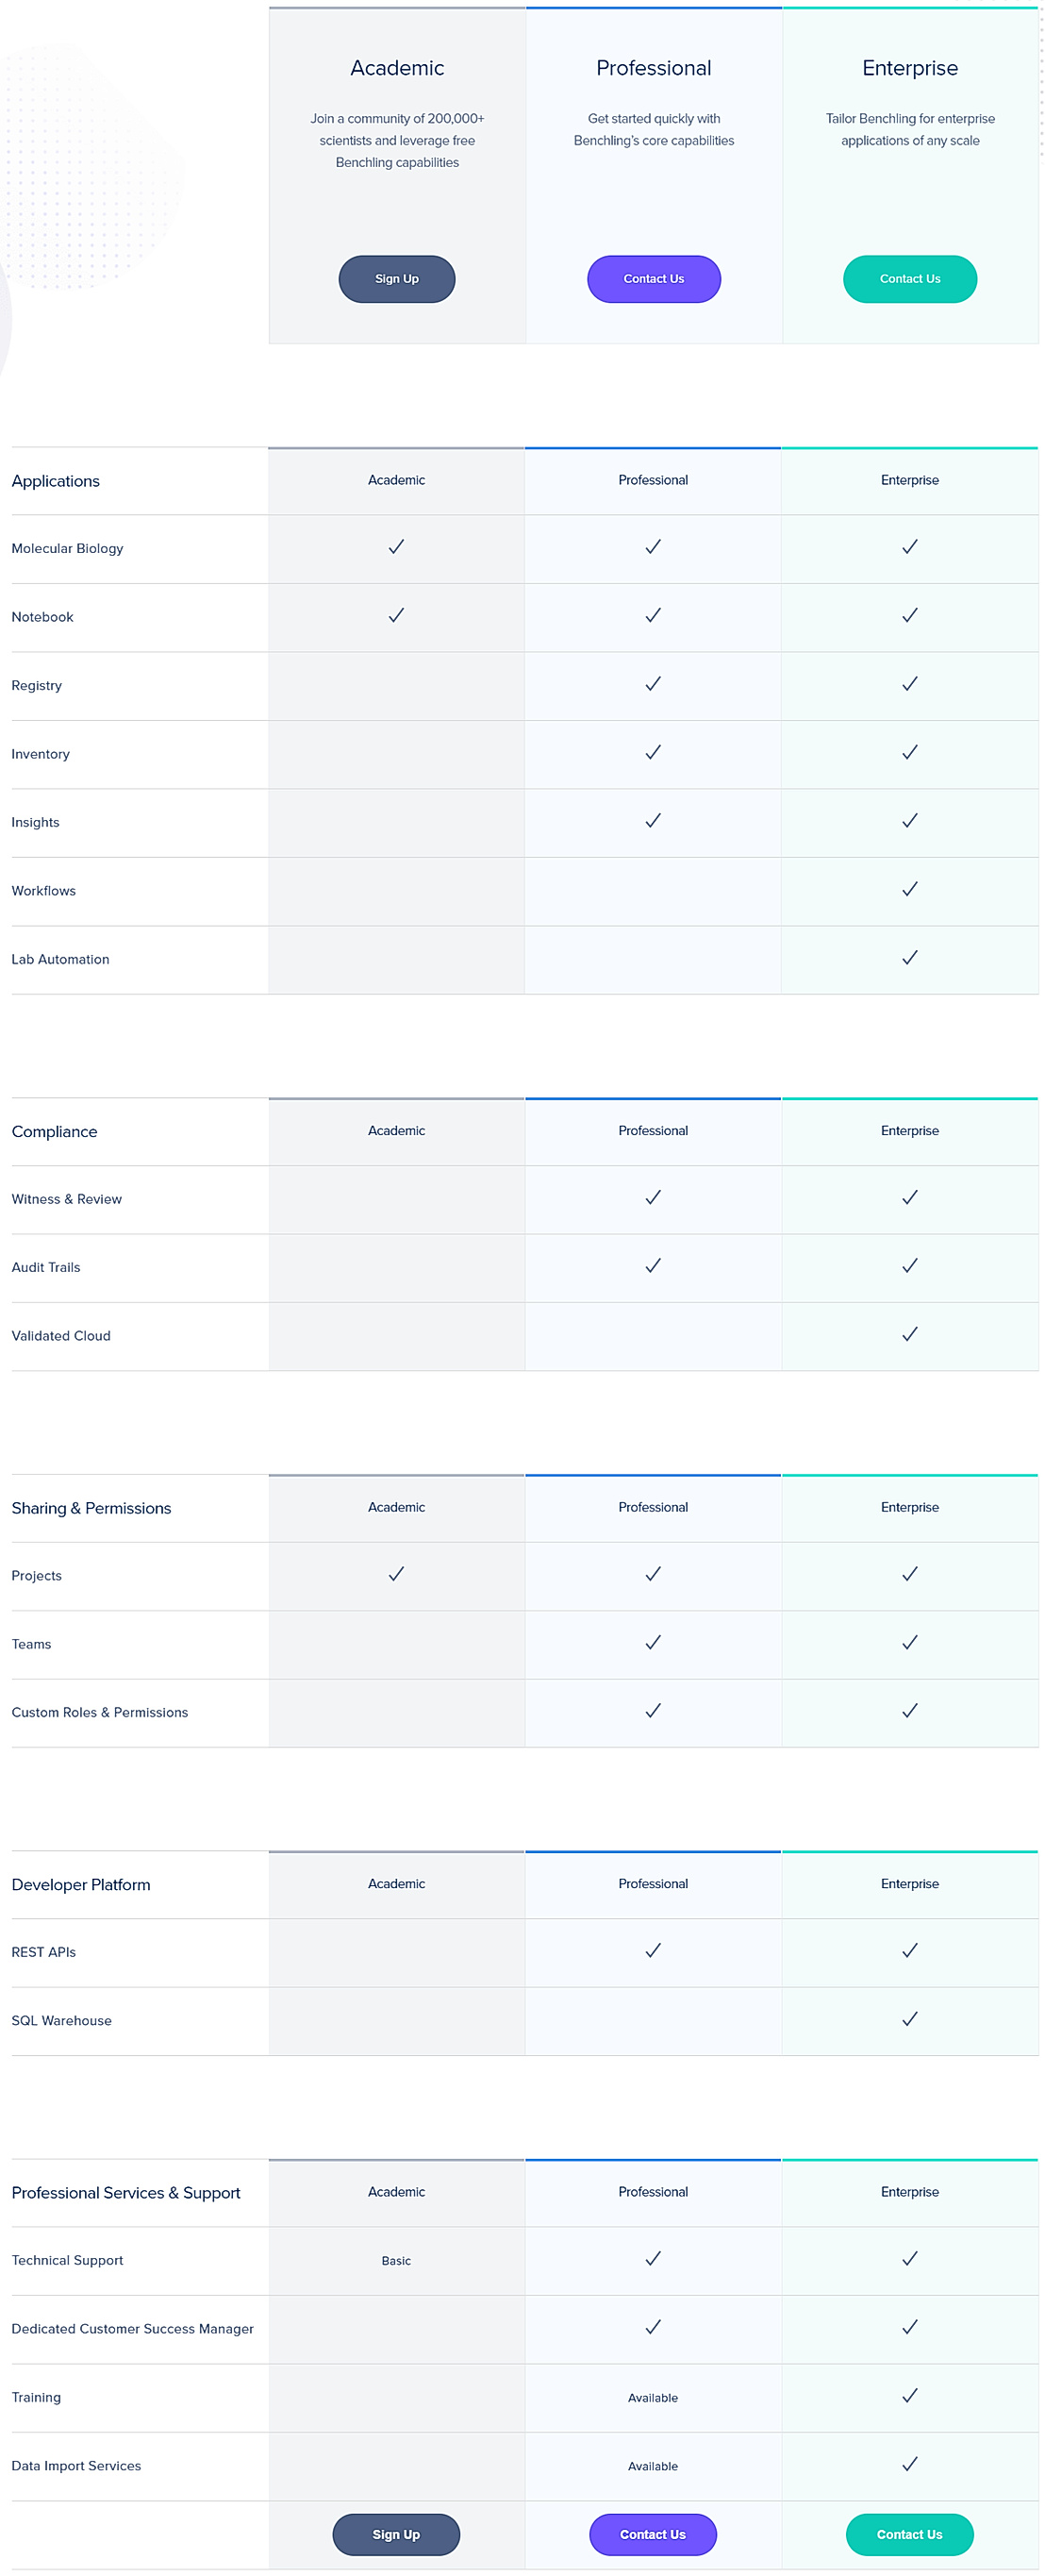Click the Projects checkmark under Academic
Image resolution: width=1045 pixels, height=2576 pixels.
396,1574
